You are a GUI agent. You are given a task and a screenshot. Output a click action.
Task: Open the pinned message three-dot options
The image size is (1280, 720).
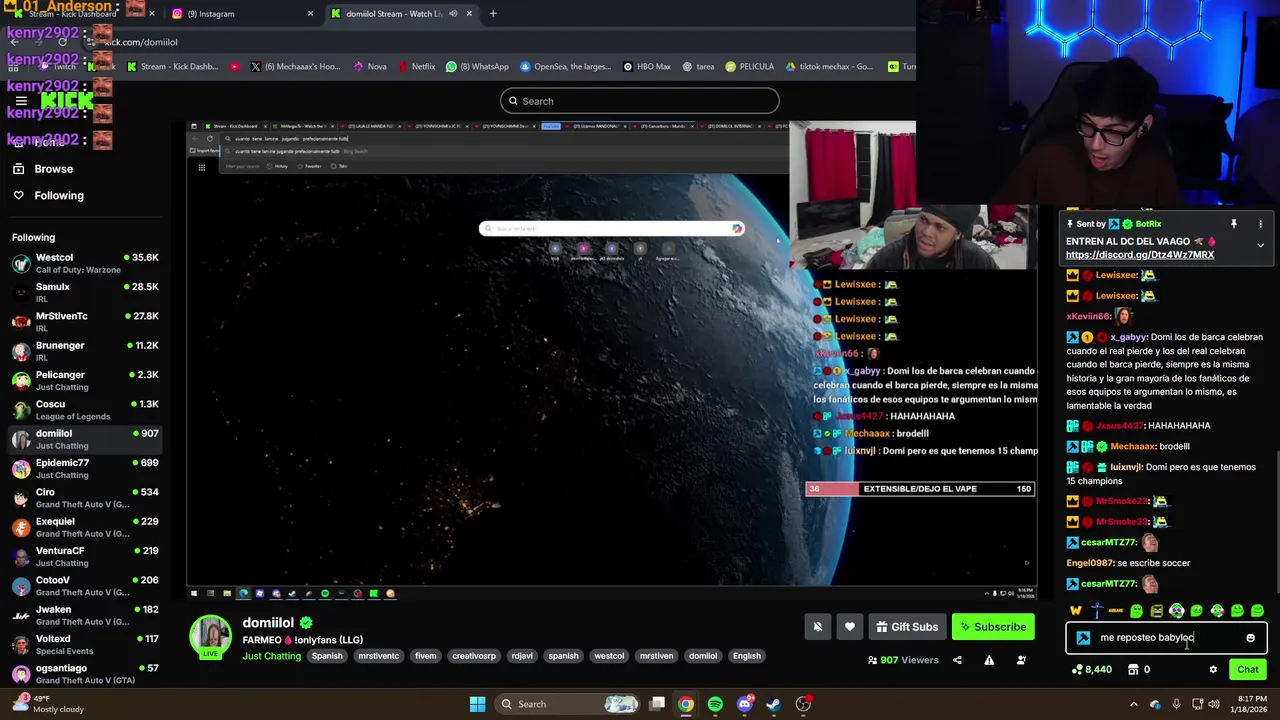click(x=1260, y=224)
